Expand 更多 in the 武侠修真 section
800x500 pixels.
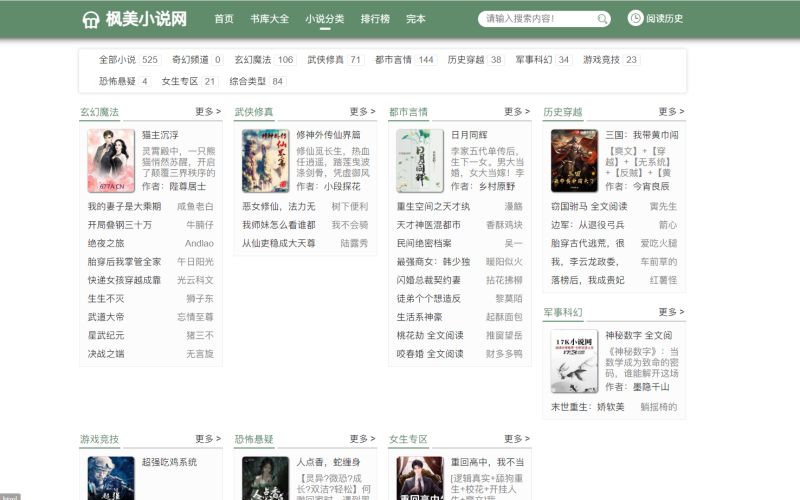click(x=363, y=111)
